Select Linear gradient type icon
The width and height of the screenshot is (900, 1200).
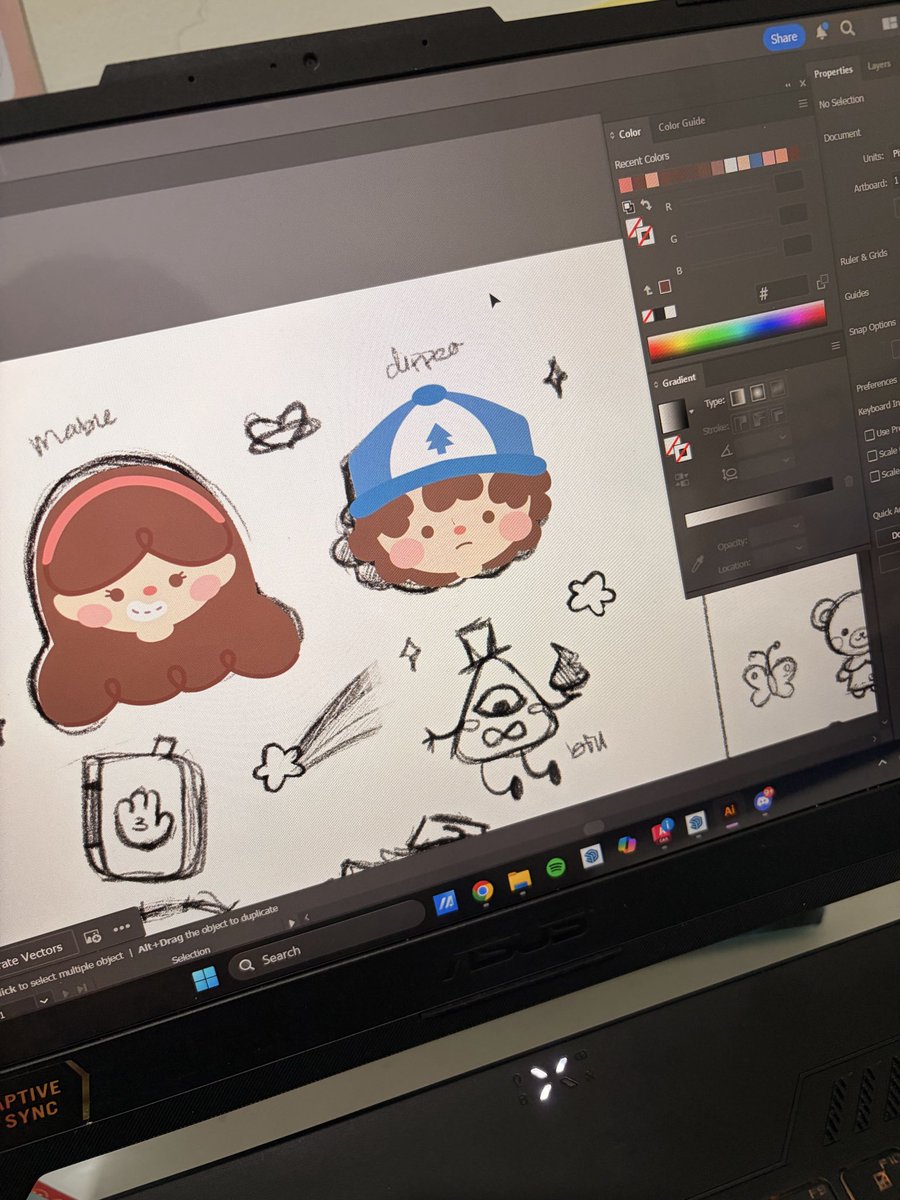click(x=738, y=397)
